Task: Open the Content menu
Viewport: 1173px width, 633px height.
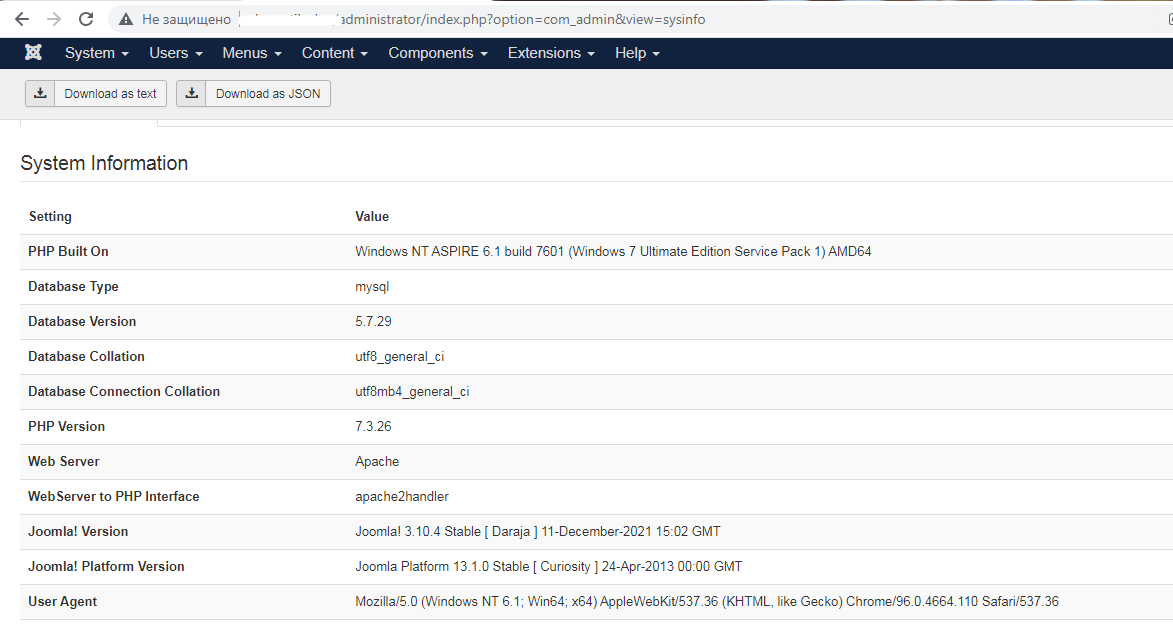Action: tap(334, 53)
